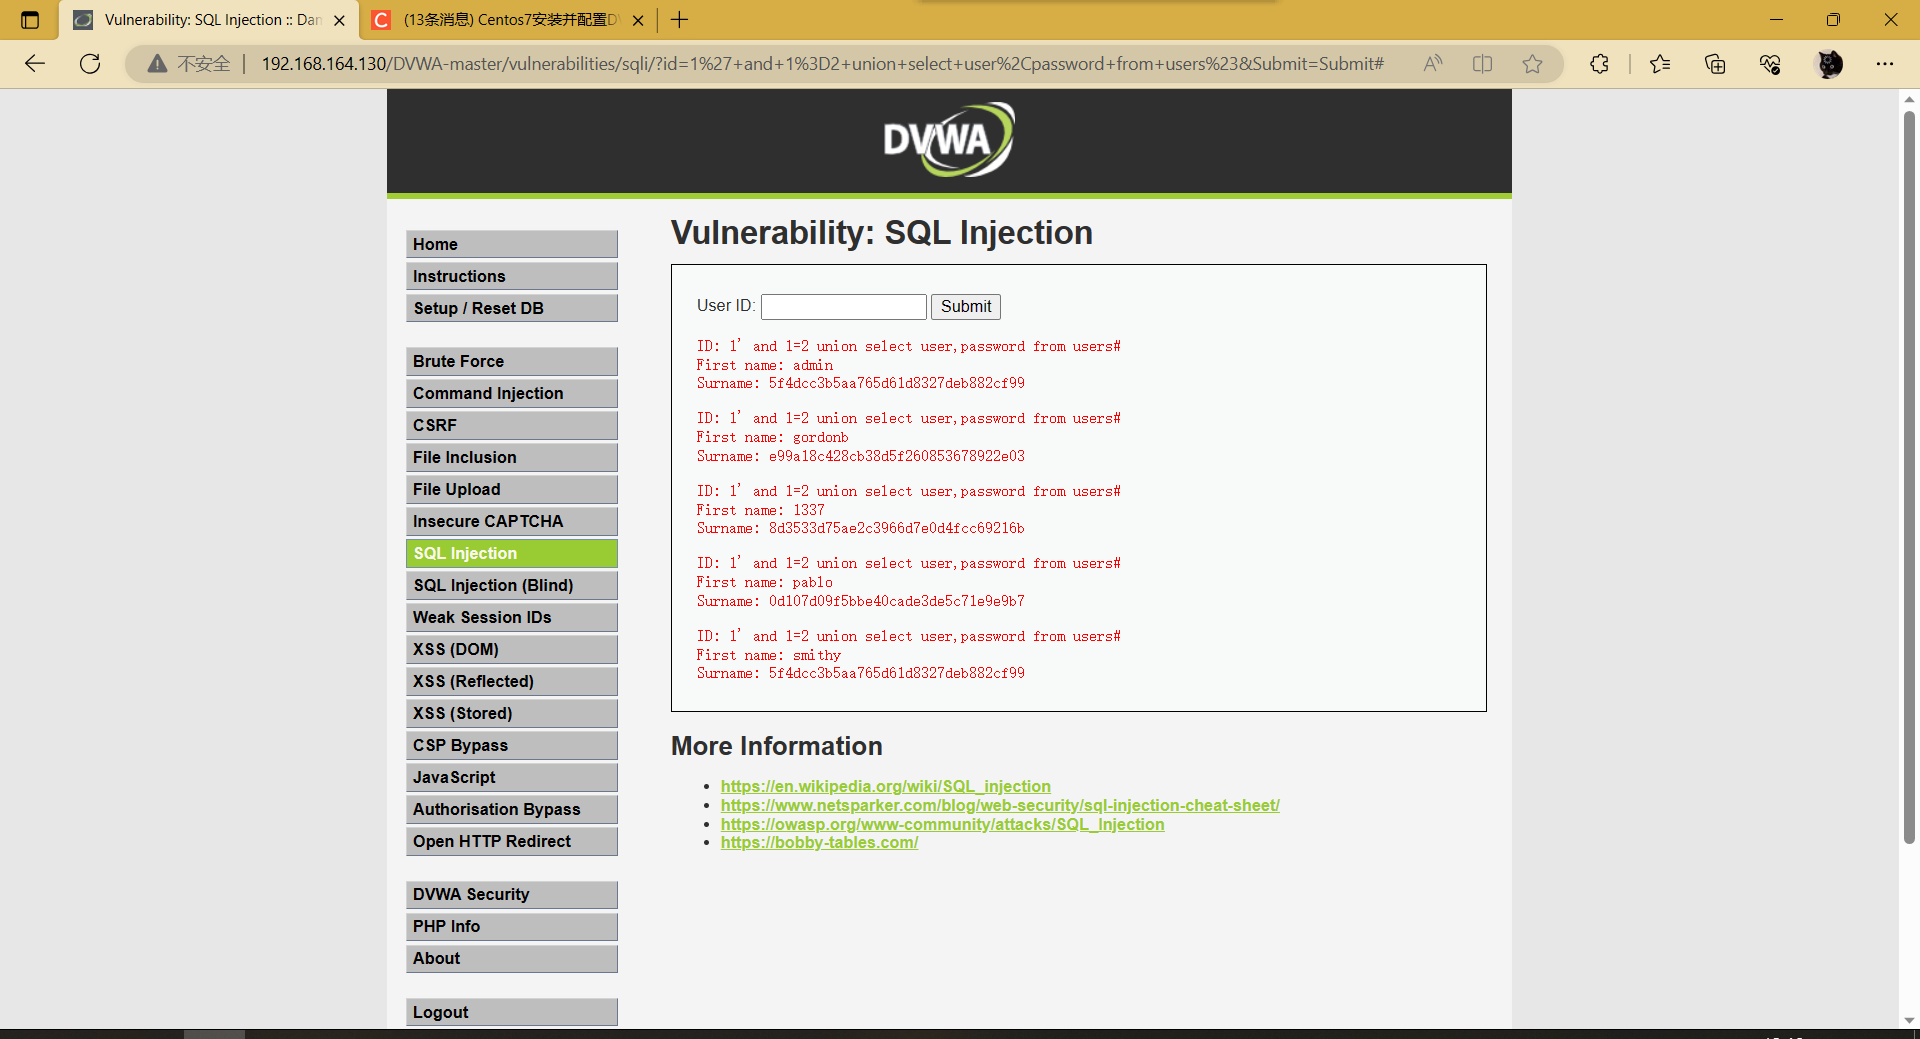This screenshot has height=1039, width=1920.
Task: Open the JavaScript page
Action: click(x=512, y=777)
